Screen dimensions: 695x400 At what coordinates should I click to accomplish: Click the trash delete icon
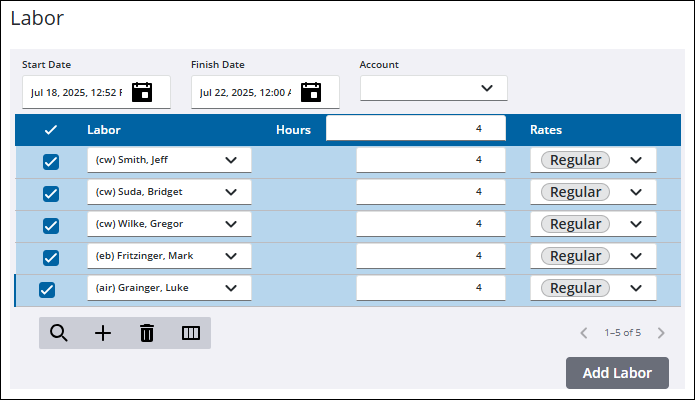click(x=147, y=333)
